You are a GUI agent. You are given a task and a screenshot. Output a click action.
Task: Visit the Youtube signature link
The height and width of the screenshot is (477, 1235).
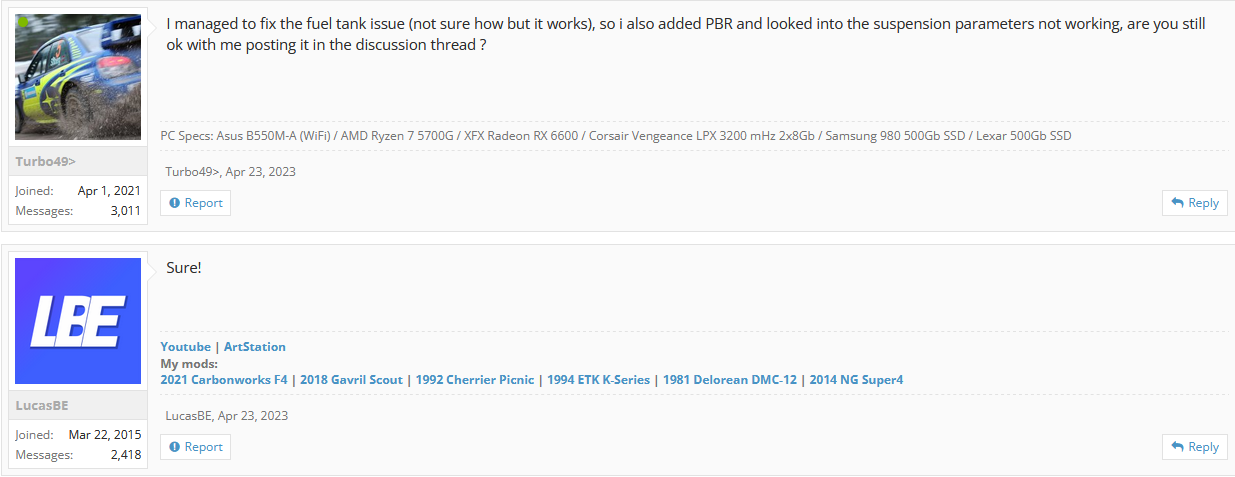coord(185,347)
